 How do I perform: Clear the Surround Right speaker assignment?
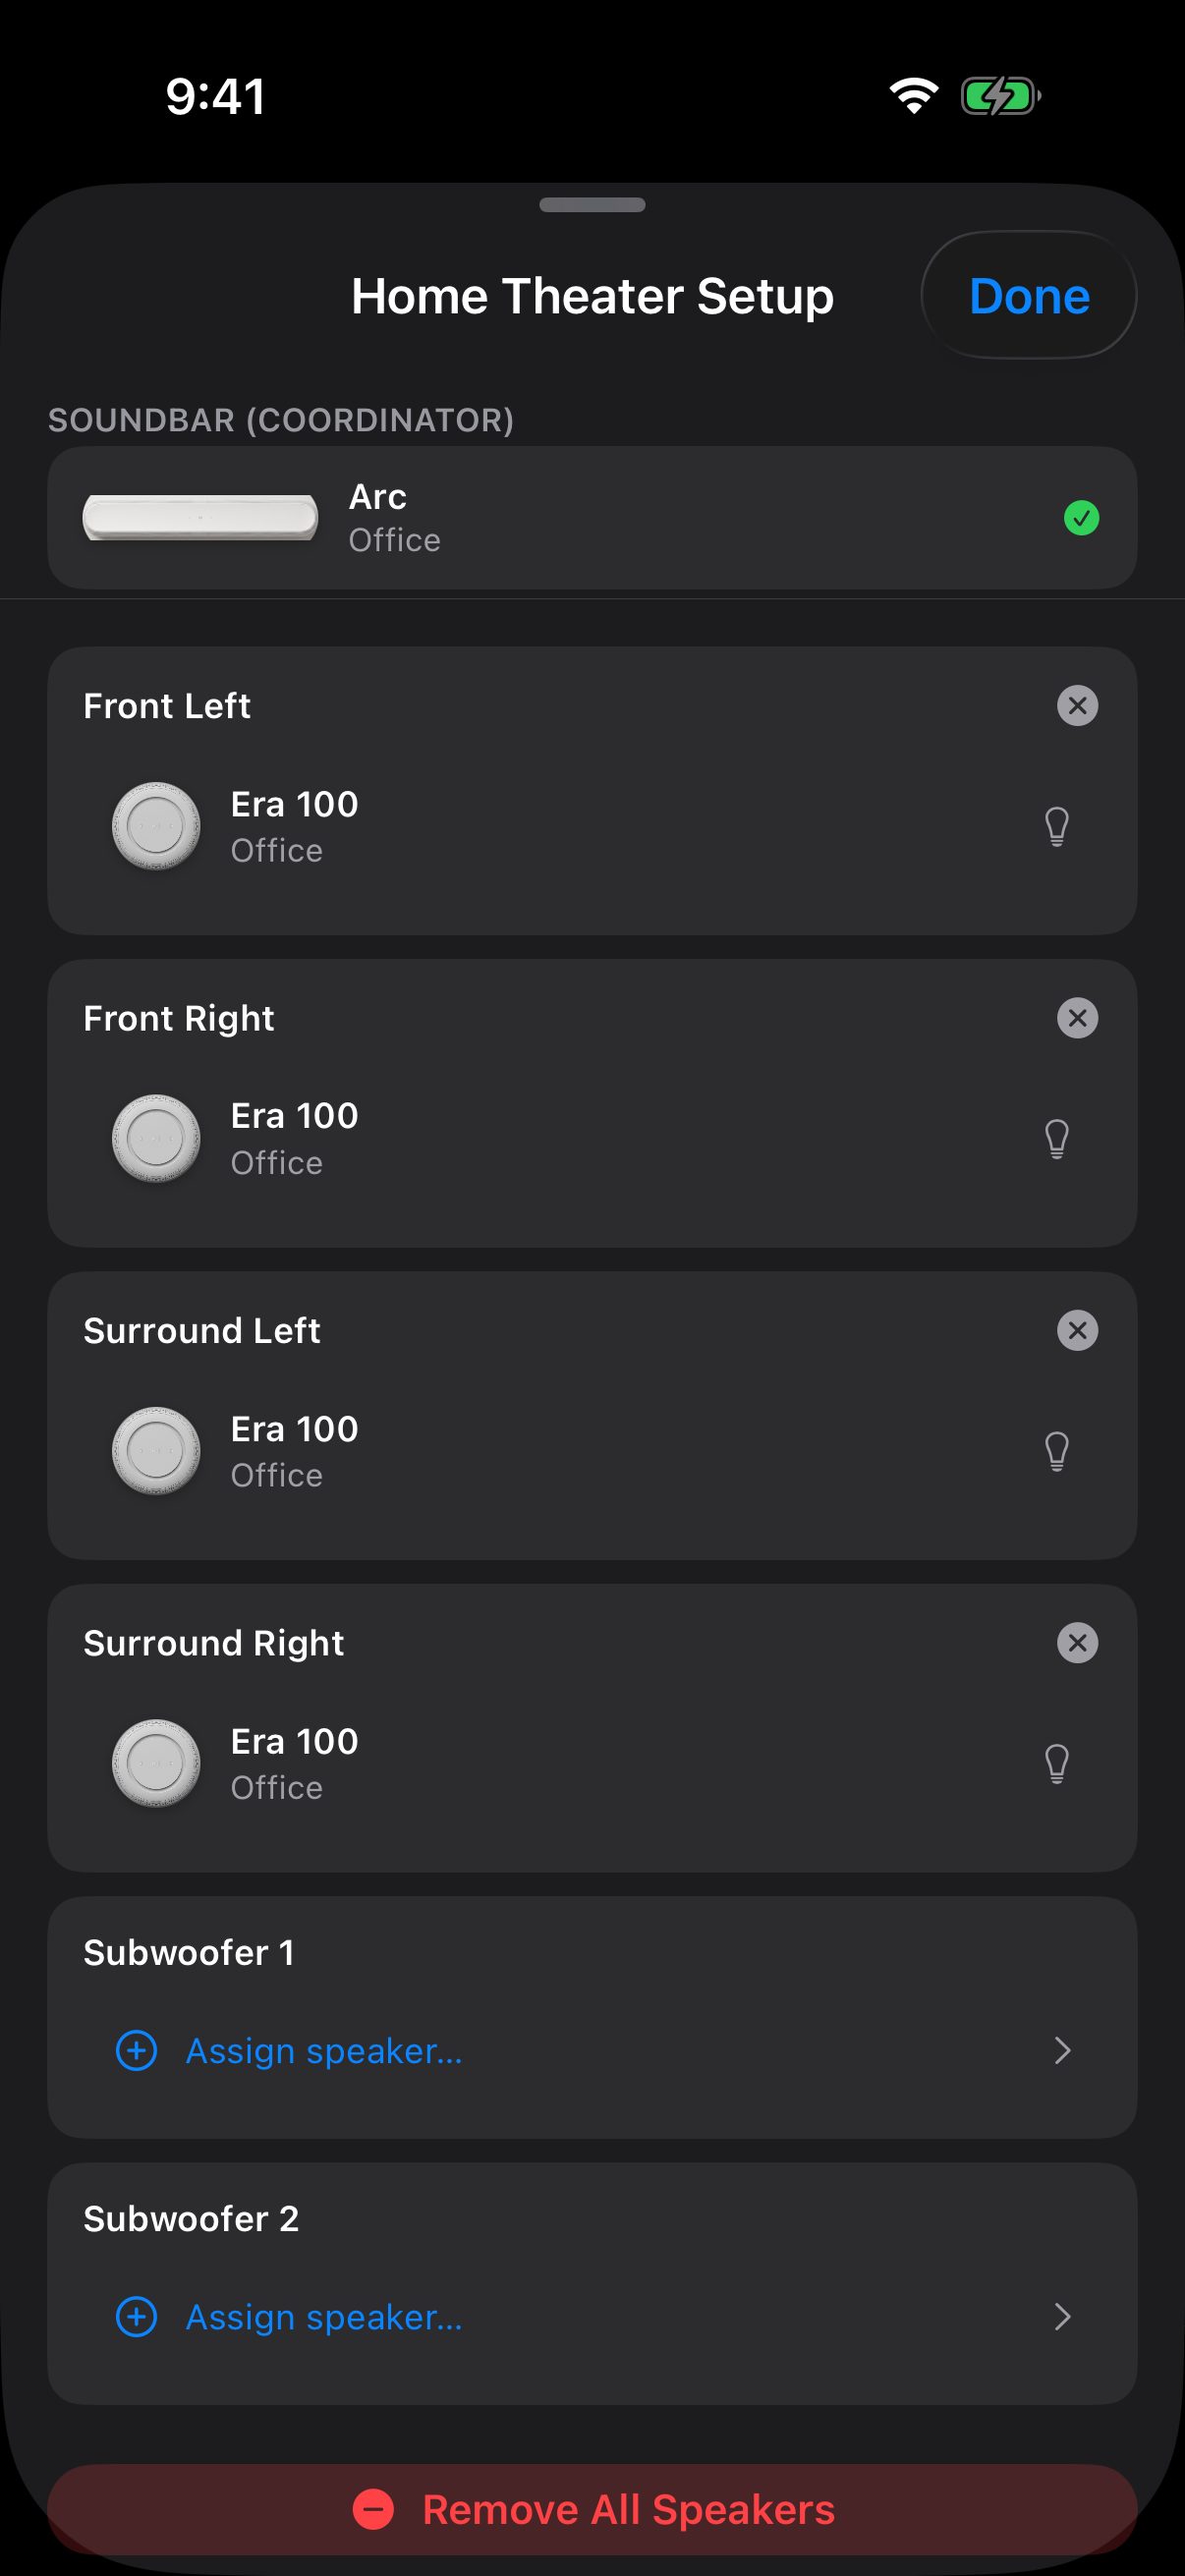click(x=1077, y=1643)
